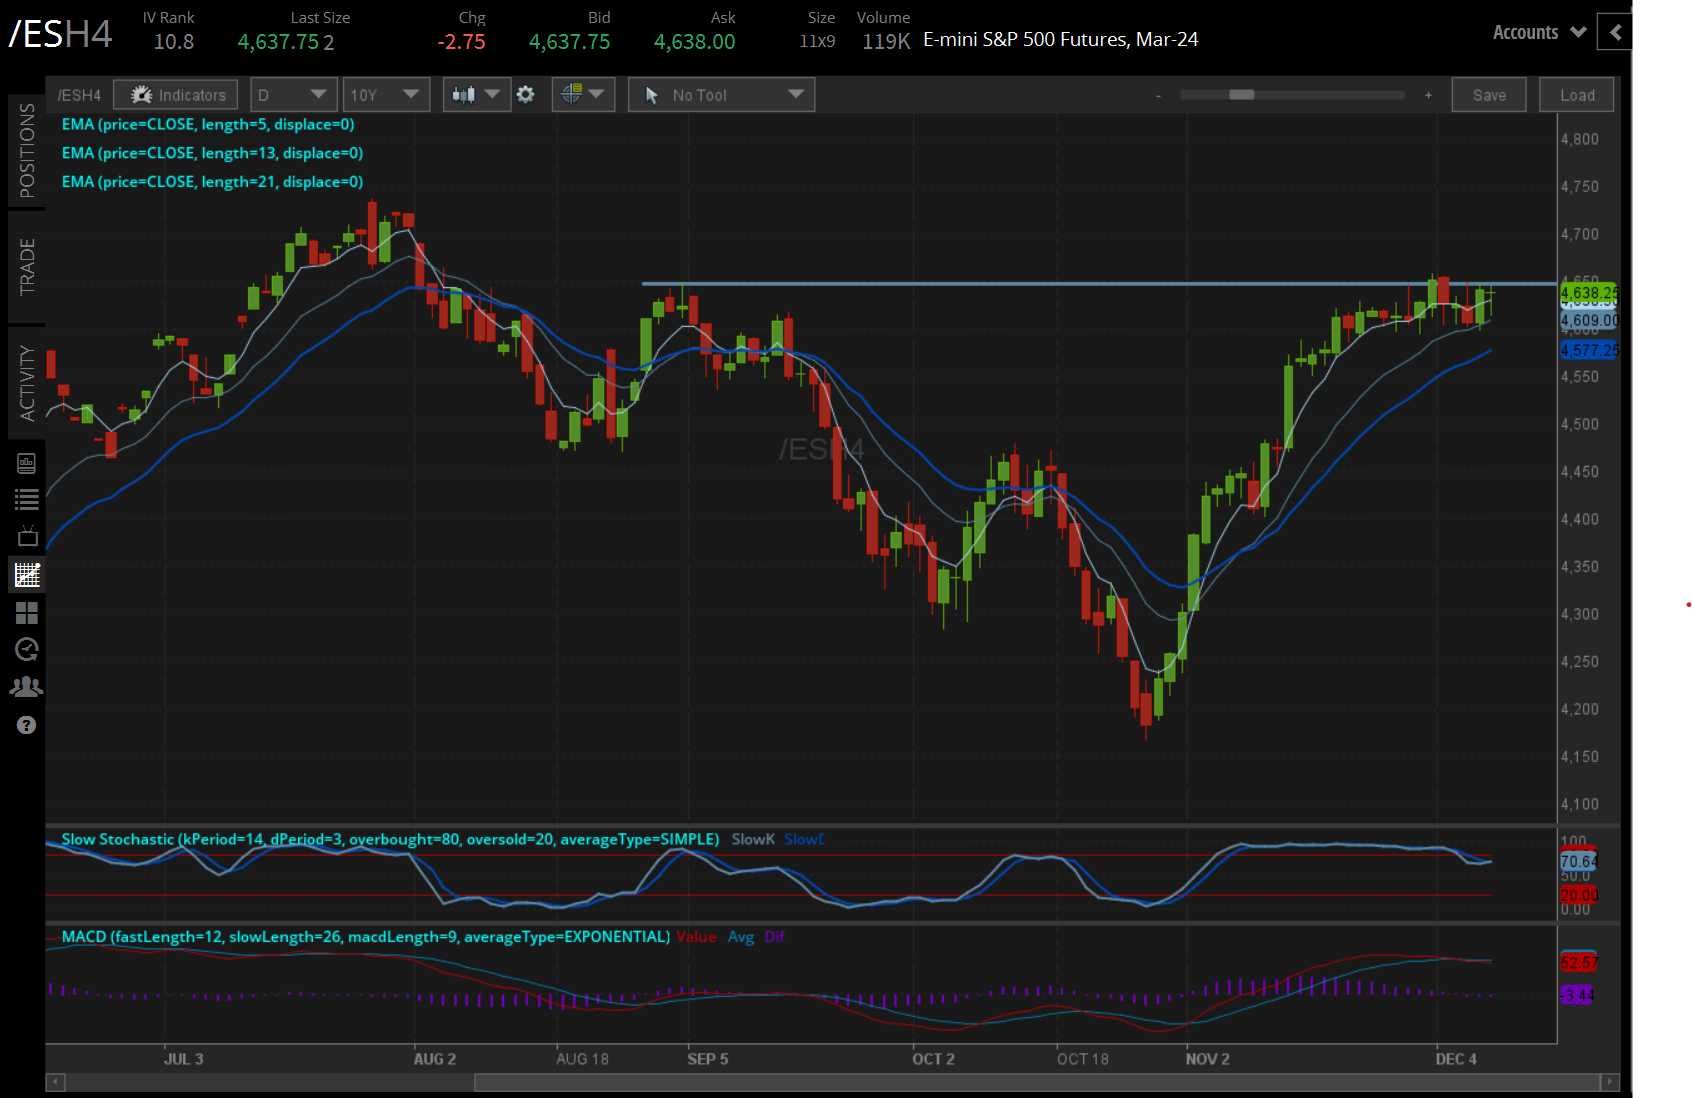Click the chart zoom slider handle

1241,95
